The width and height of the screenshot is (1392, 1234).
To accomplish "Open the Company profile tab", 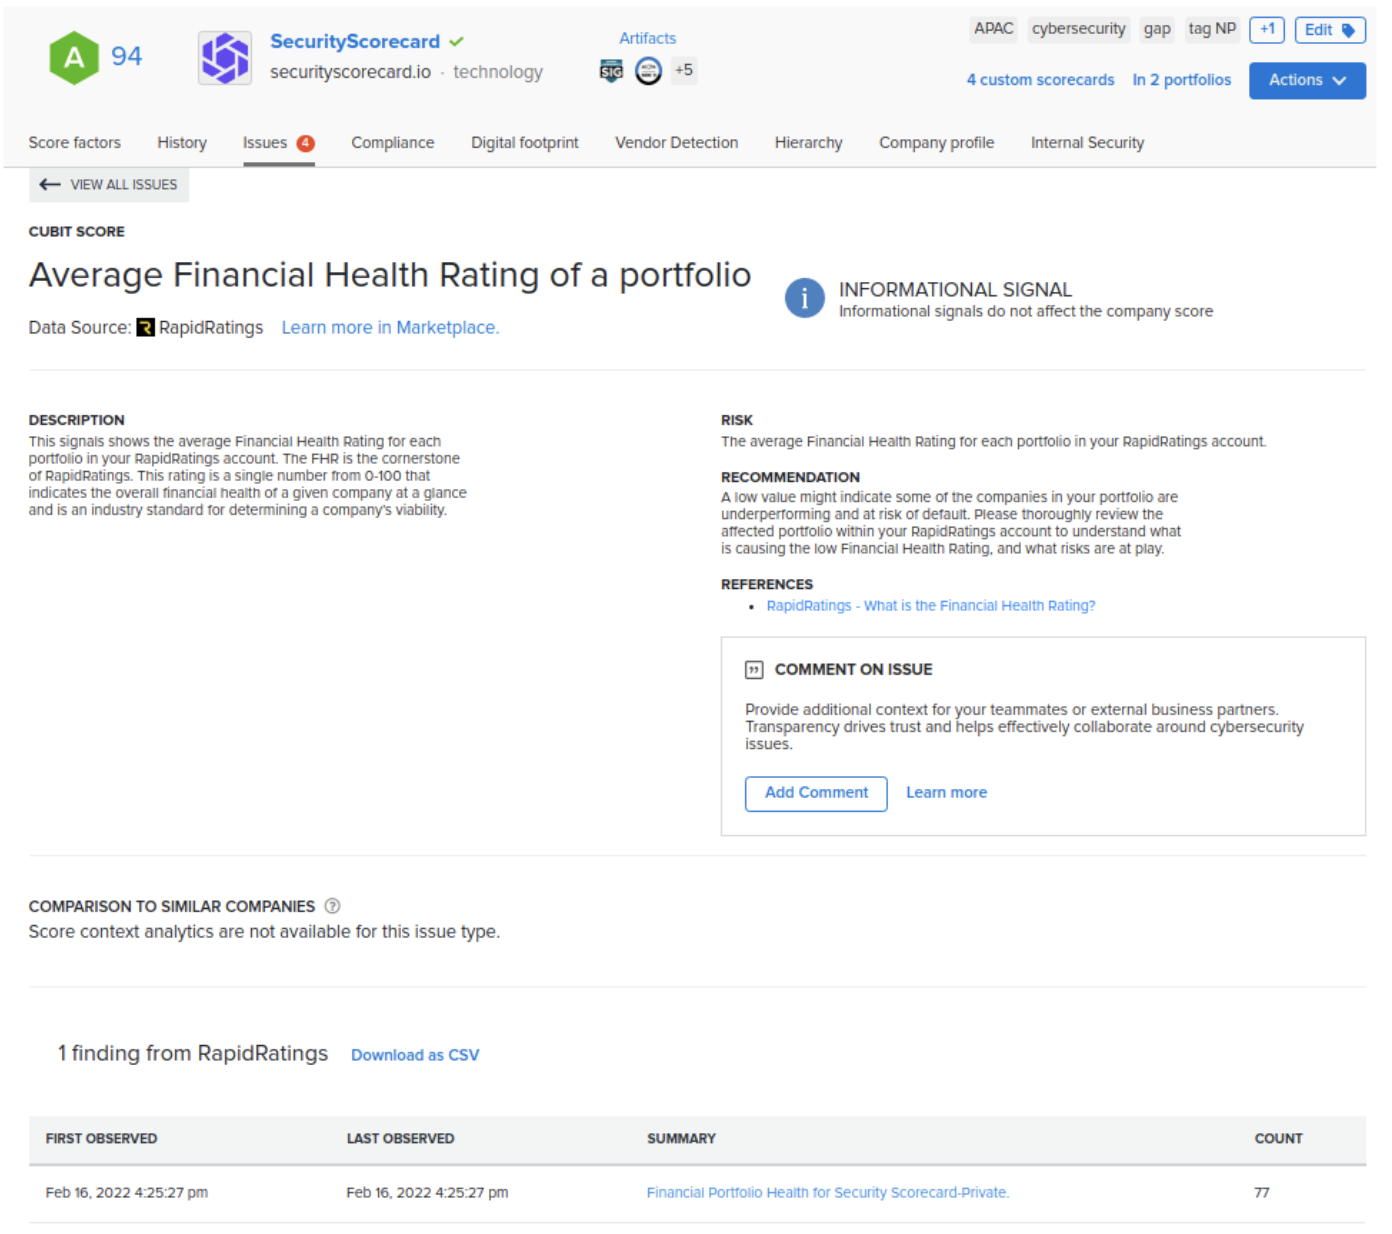I will pos(937,143).
